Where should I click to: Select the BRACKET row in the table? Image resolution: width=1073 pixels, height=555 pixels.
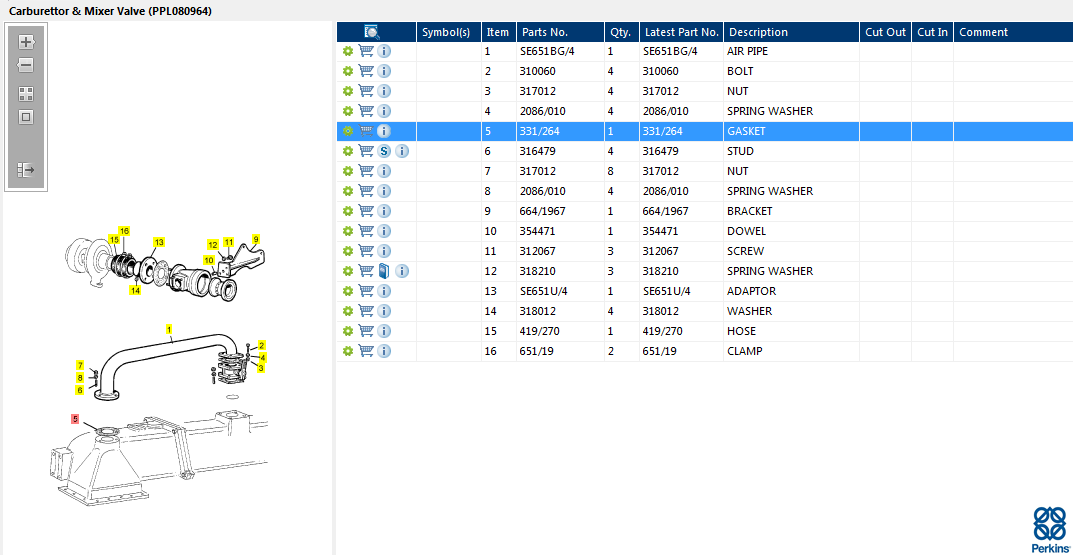(704, 211)
